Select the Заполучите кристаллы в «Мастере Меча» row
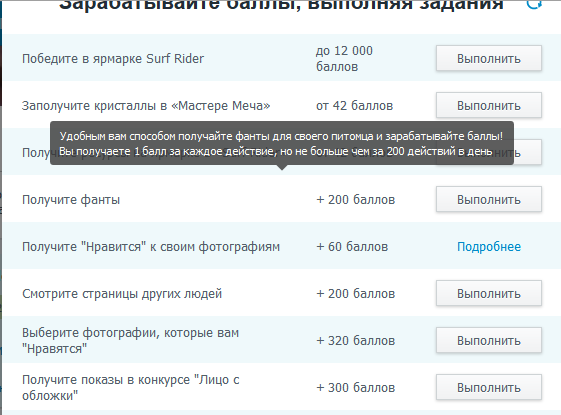Image resolution: width=561 pixels, height=415 pixels. (x=282, y=105)
